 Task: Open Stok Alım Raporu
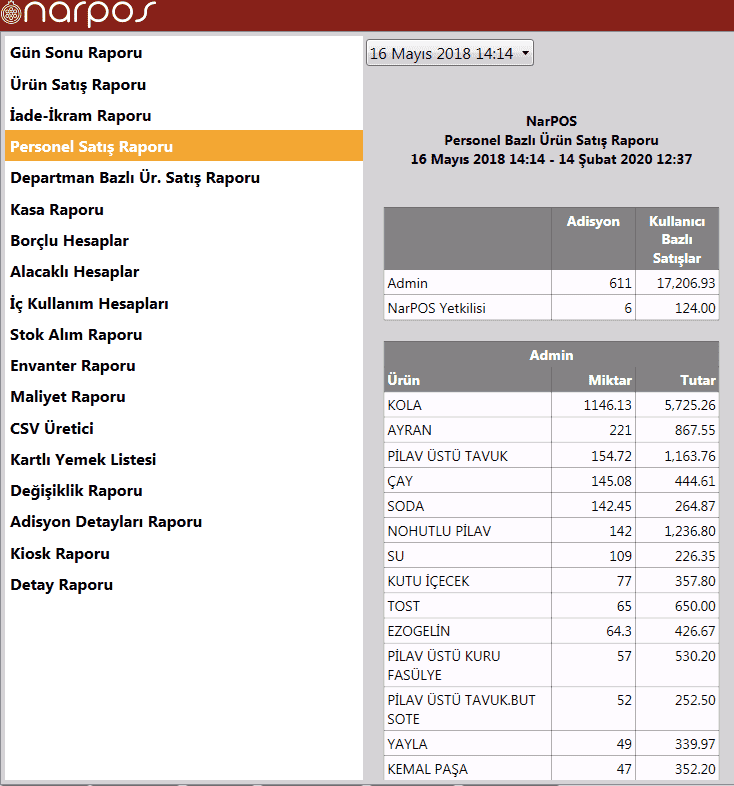(x=76, y=335)
